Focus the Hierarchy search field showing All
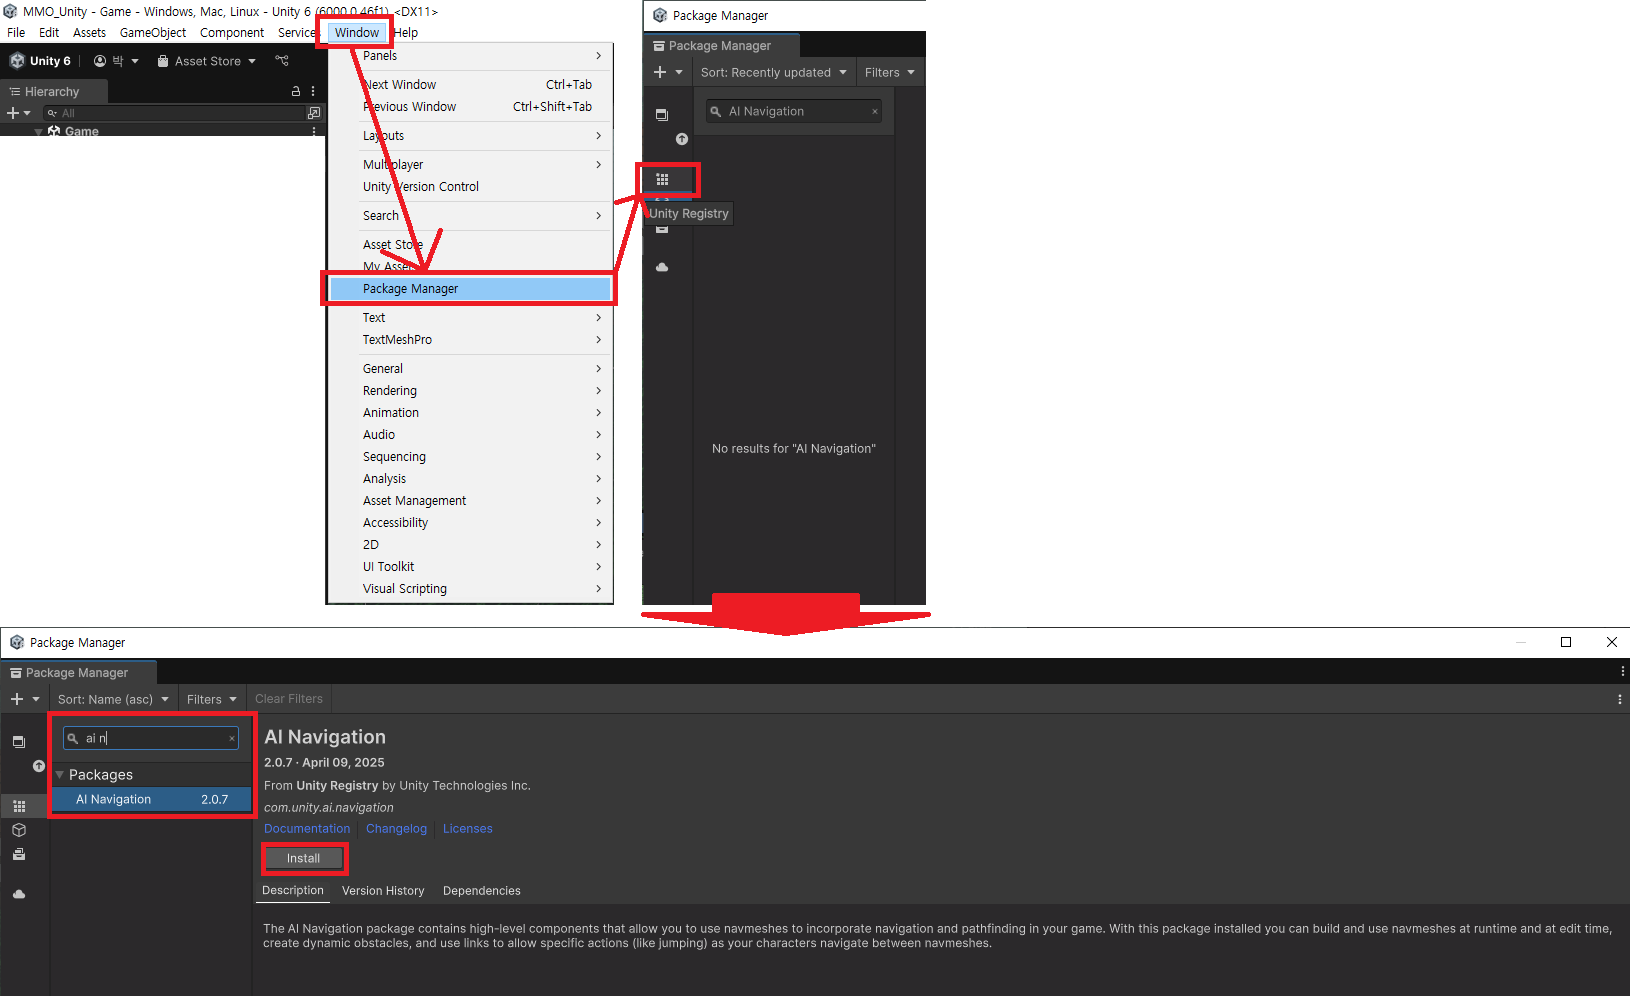Screen dimensions: 1630x996 [175, 113]
